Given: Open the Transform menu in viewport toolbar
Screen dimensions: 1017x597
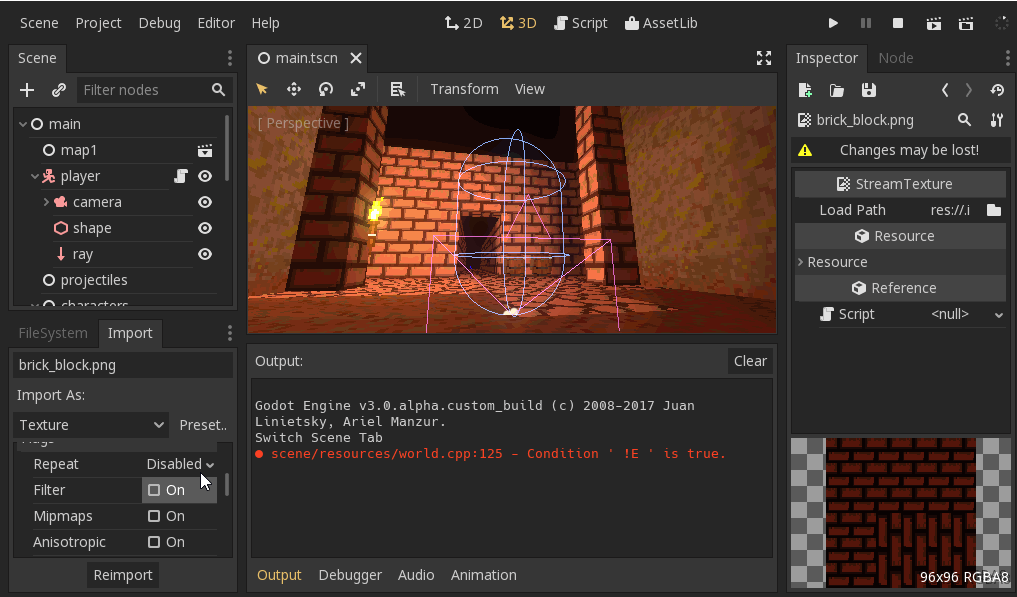Looking at the screenshot, I should coord(464,89).
